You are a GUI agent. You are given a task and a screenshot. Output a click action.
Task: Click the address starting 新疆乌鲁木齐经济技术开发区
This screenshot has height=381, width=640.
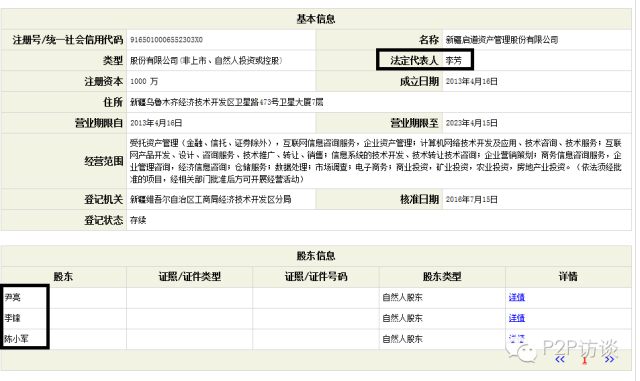point(227,102)
